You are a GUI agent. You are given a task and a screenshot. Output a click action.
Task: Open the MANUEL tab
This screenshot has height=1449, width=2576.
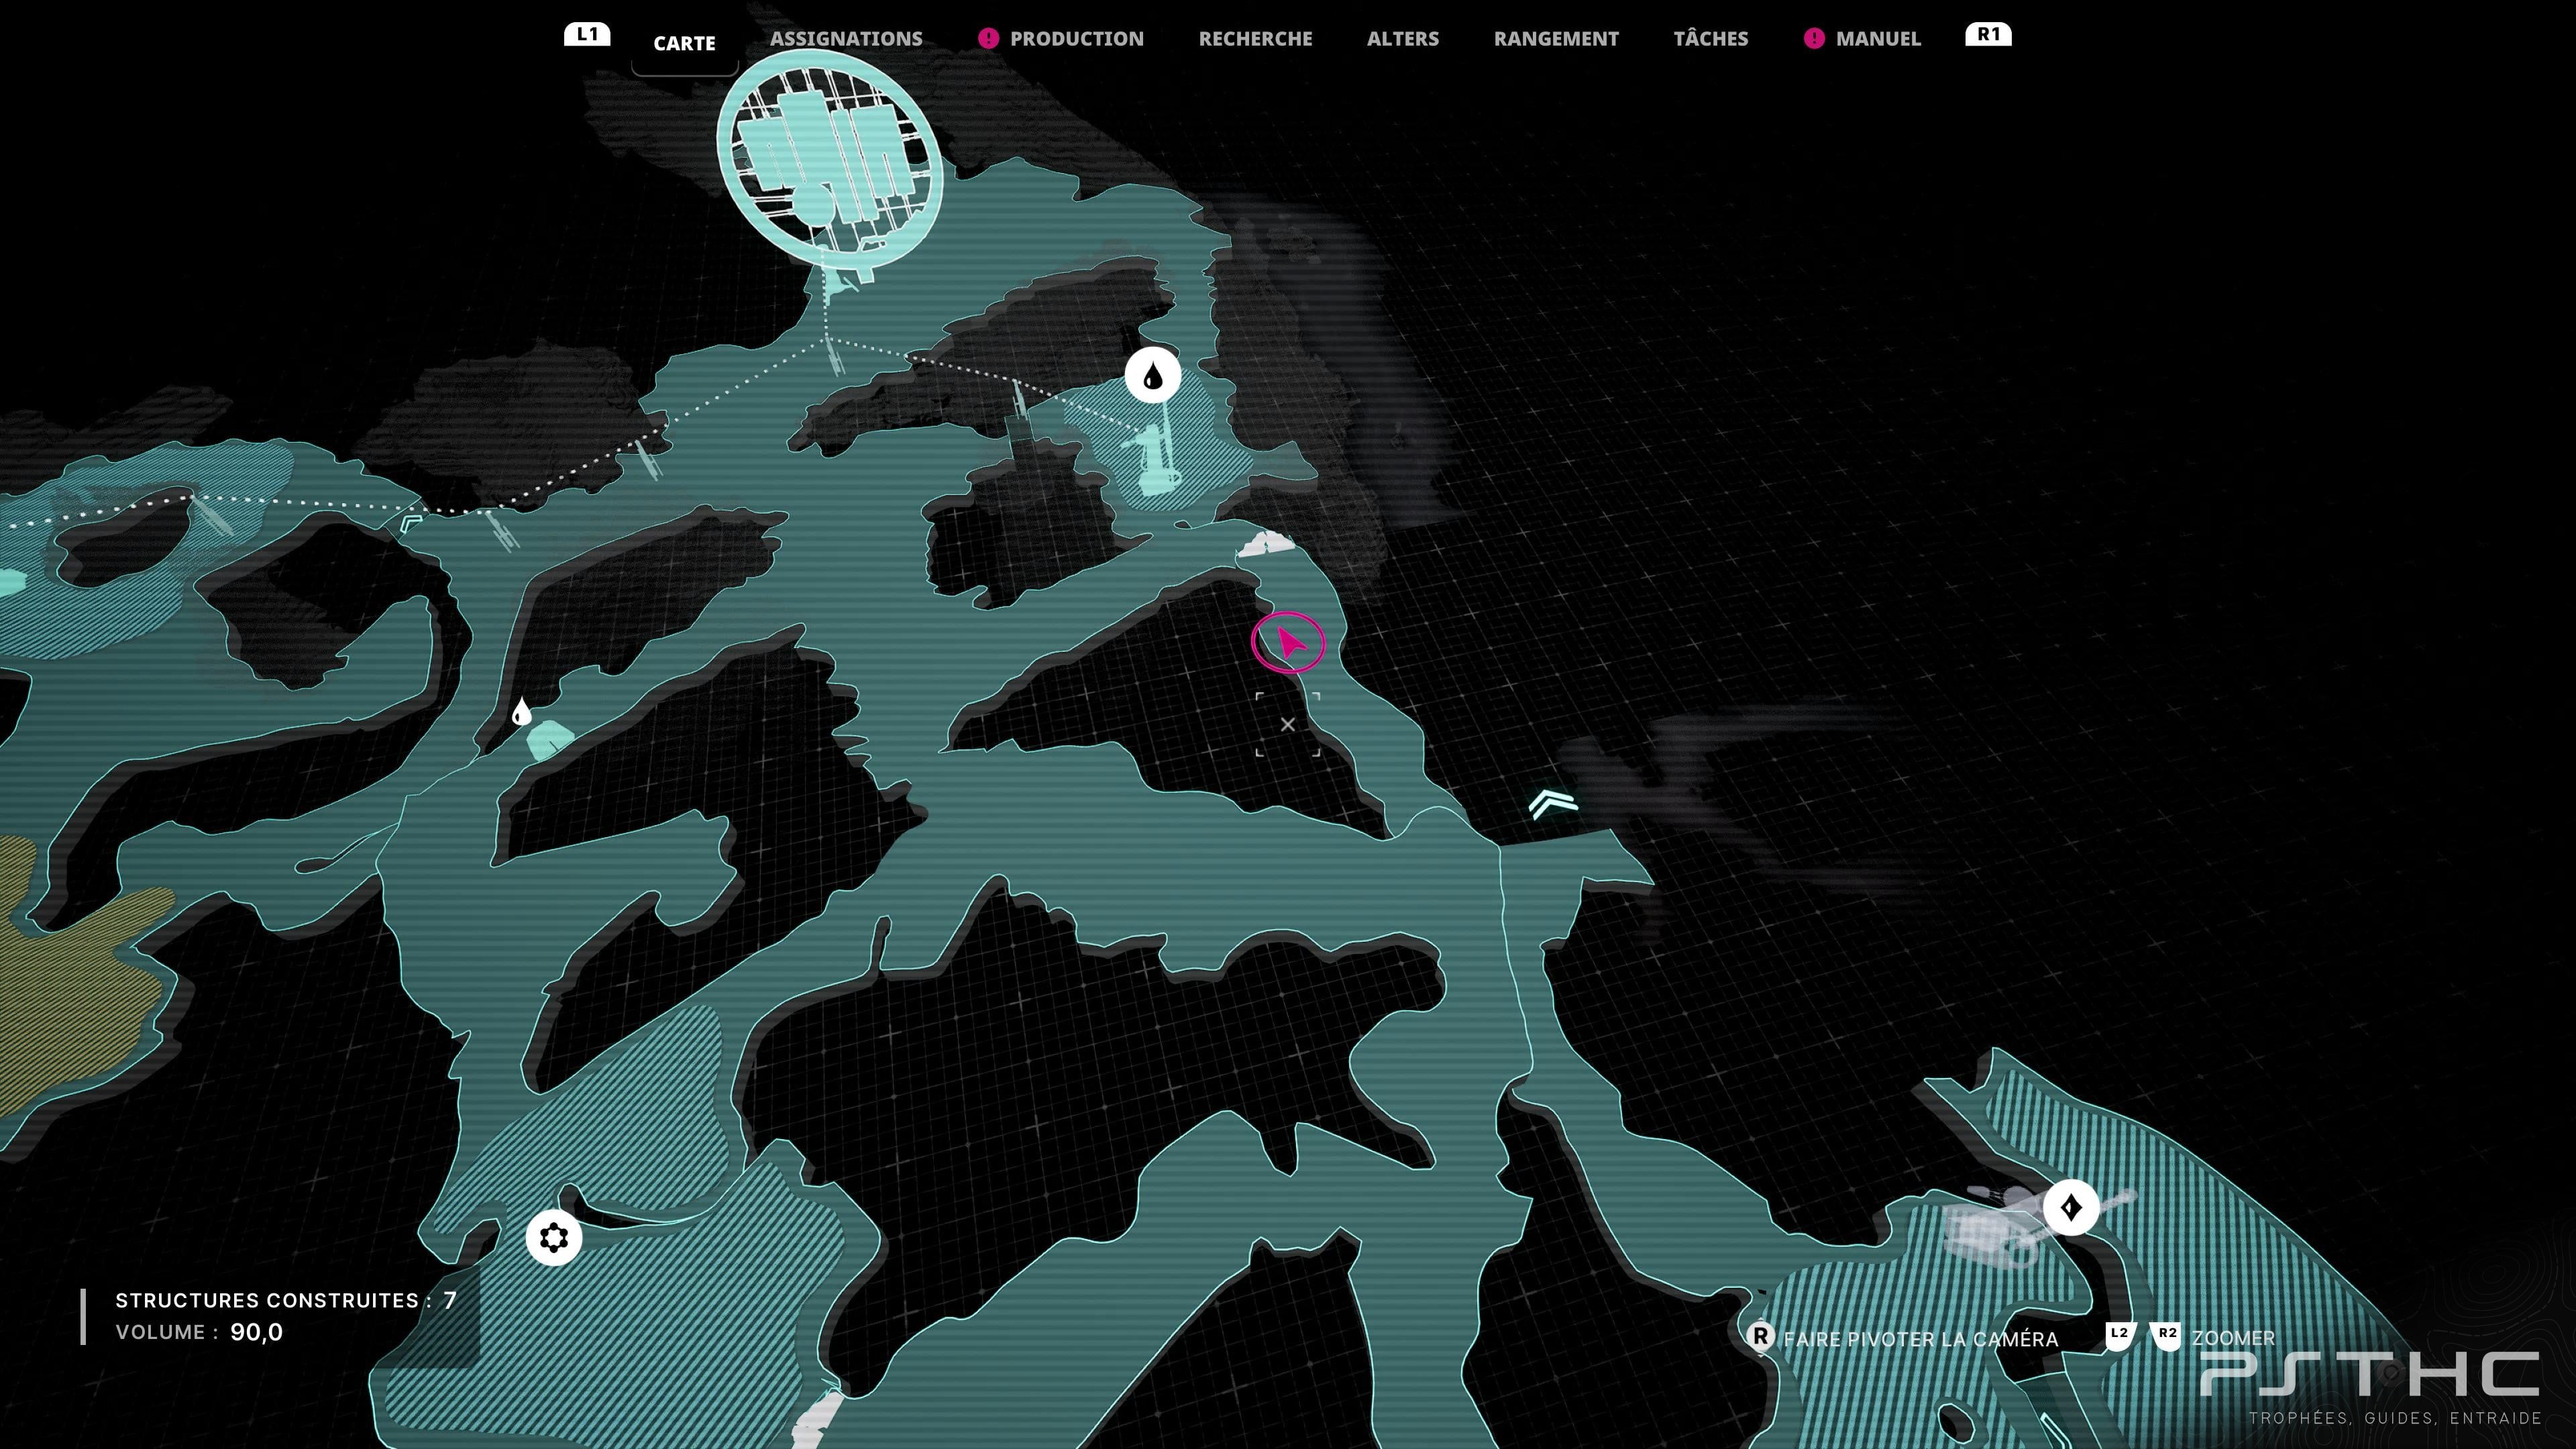tap(1878, 39)
